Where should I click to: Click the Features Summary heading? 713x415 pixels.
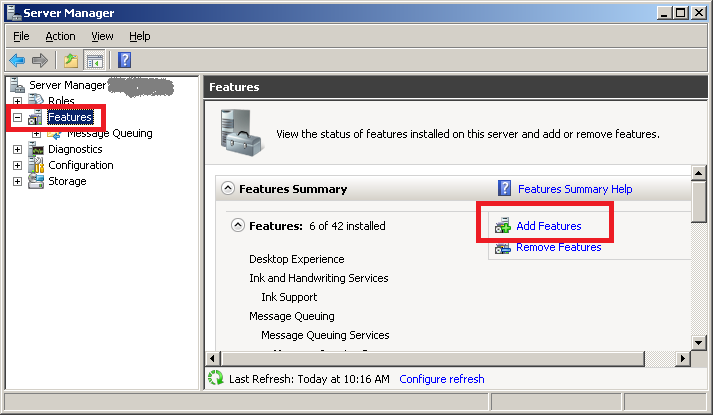pyautogui.click(x=293, y=189)
